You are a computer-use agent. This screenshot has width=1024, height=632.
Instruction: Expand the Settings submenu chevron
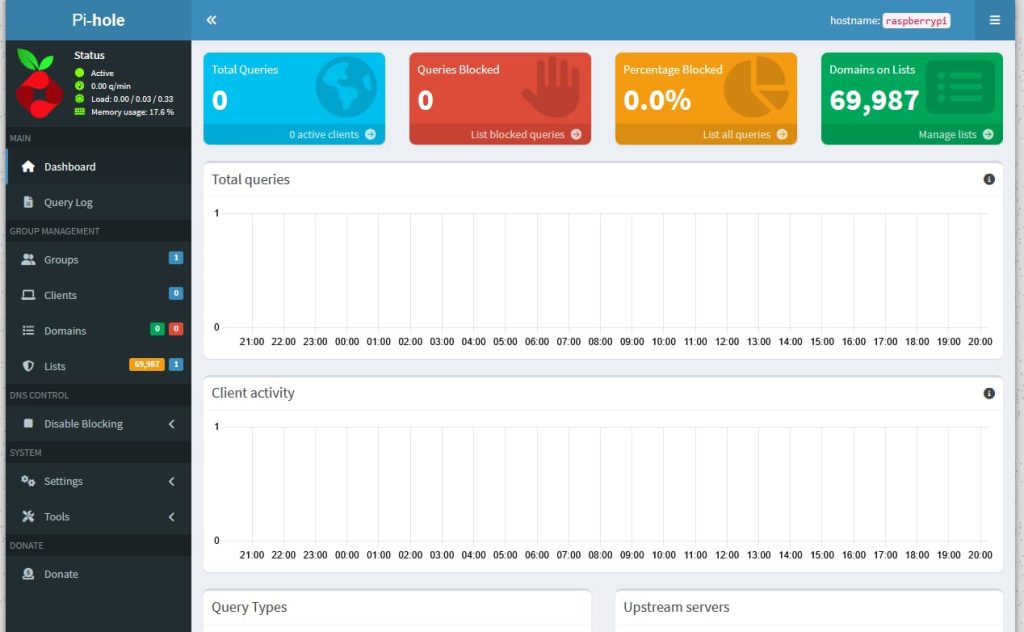(x=171, y=482)
